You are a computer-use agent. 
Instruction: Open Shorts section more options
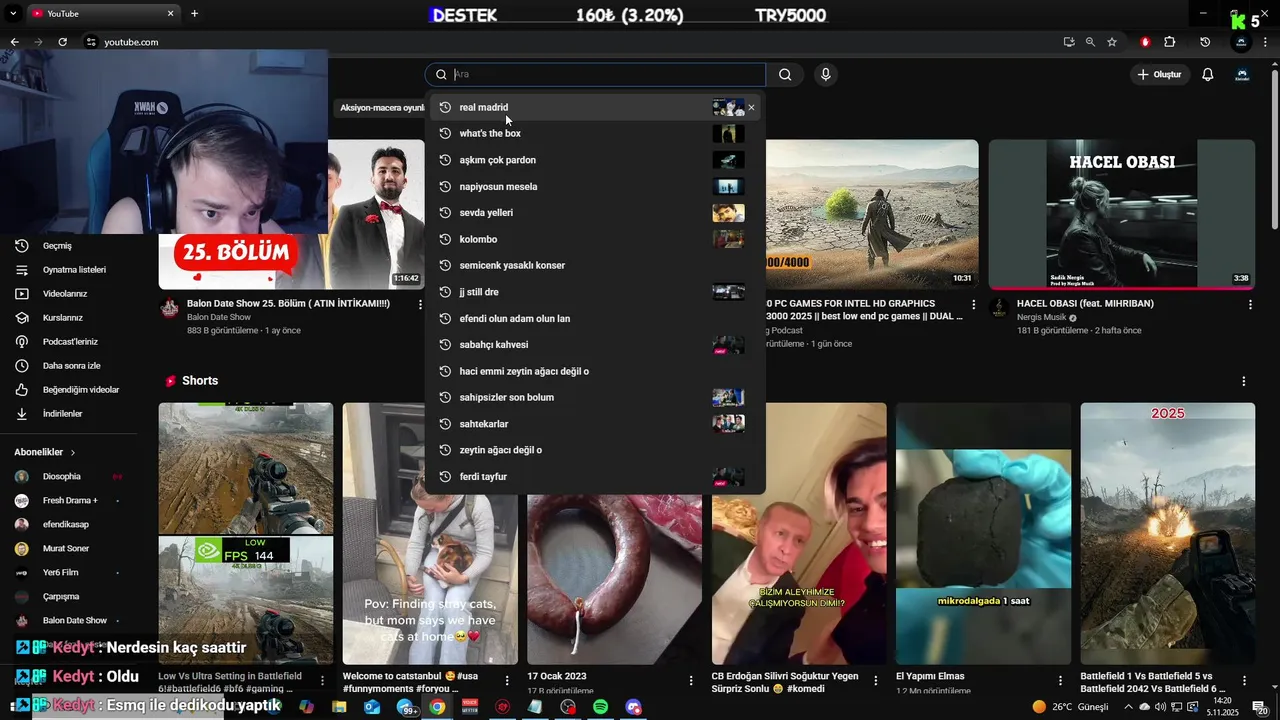click(x=1244, y=381)
